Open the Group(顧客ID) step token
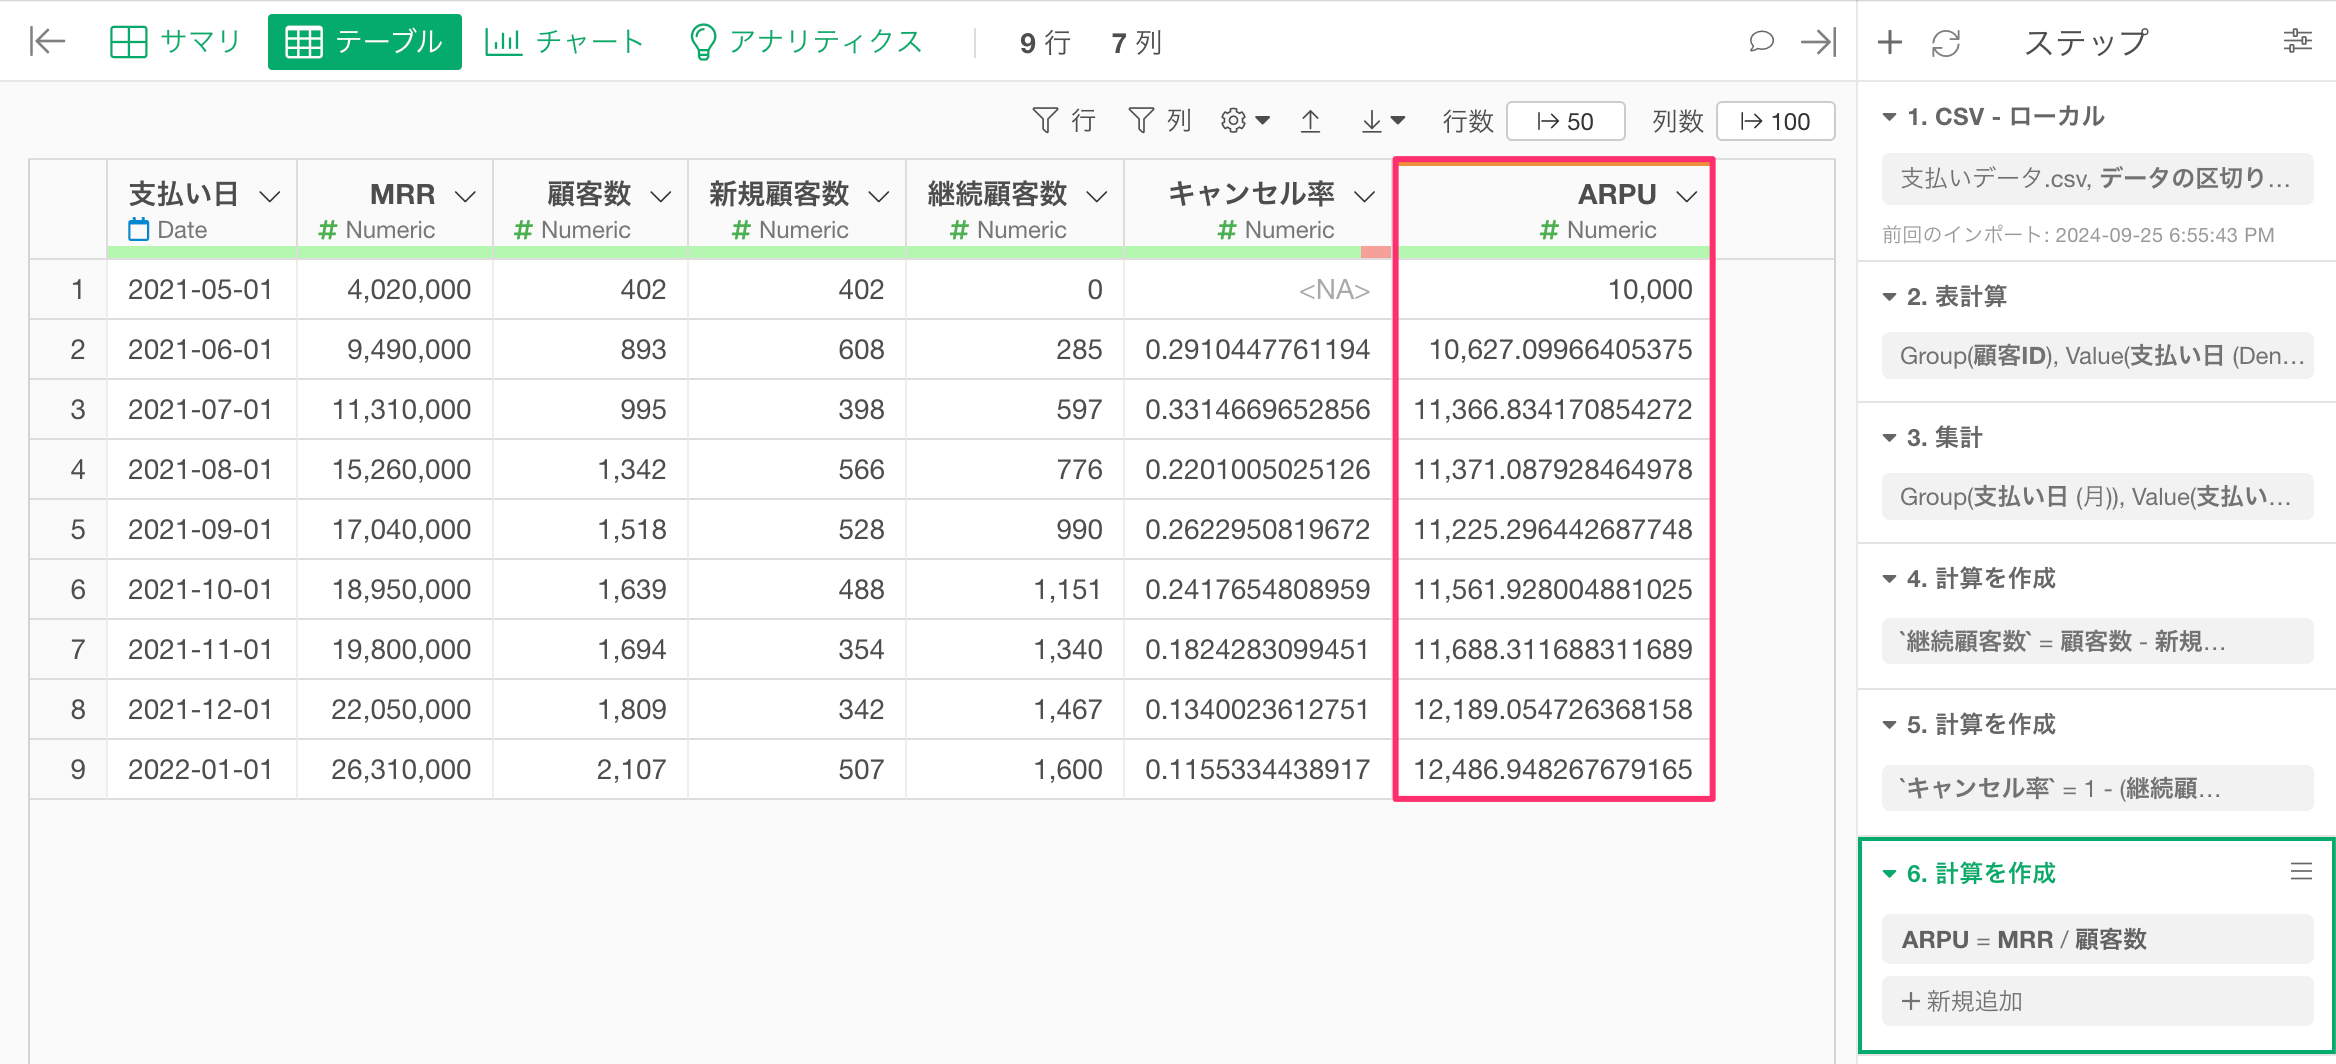The height and width of the screenshot is (1064, 2336). (2097, 356)
